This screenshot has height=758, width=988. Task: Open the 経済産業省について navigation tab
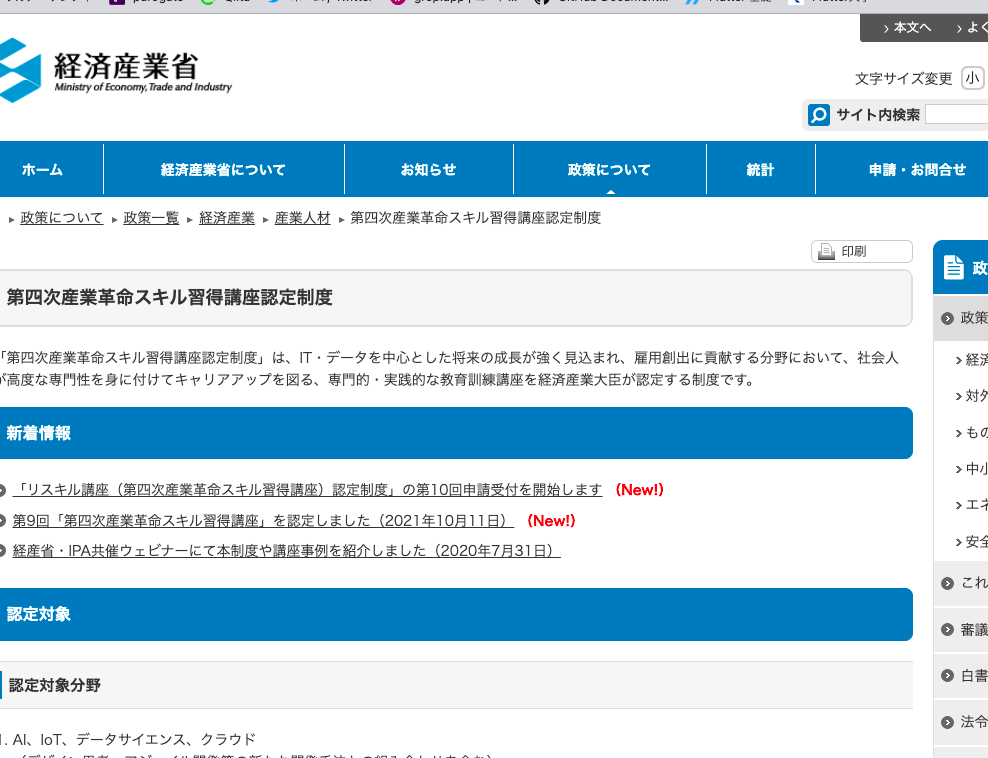click(x=224, y=169)
